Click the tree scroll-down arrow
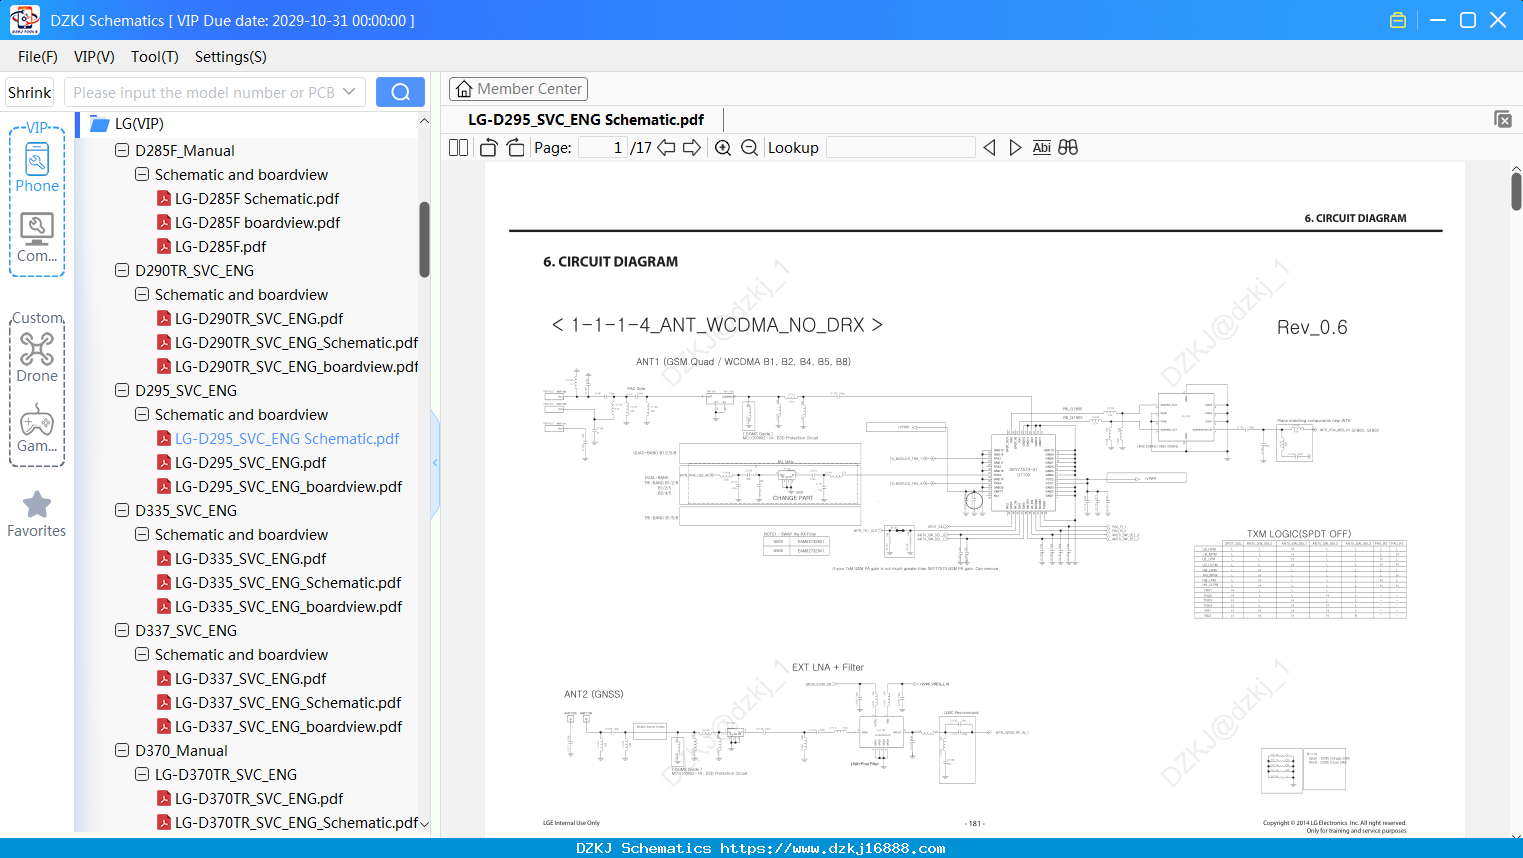Viewport: 1523px width, 858px height. (424, 824)
